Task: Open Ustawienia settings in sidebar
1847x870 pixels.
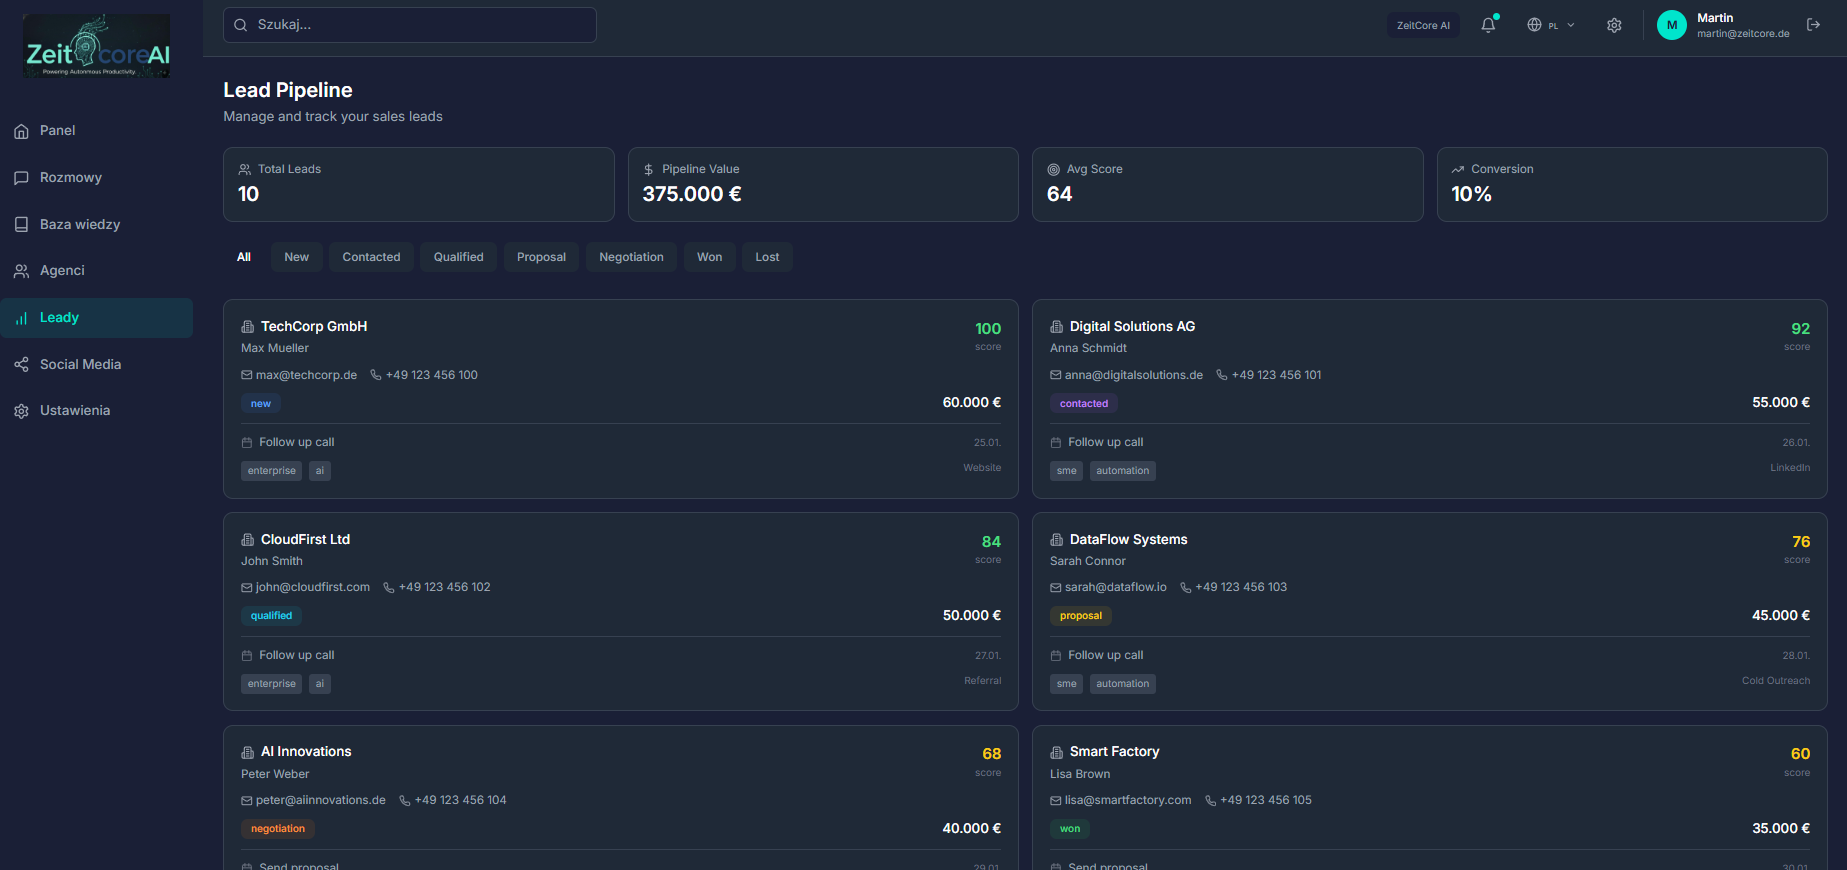Action: click(74, 410)
